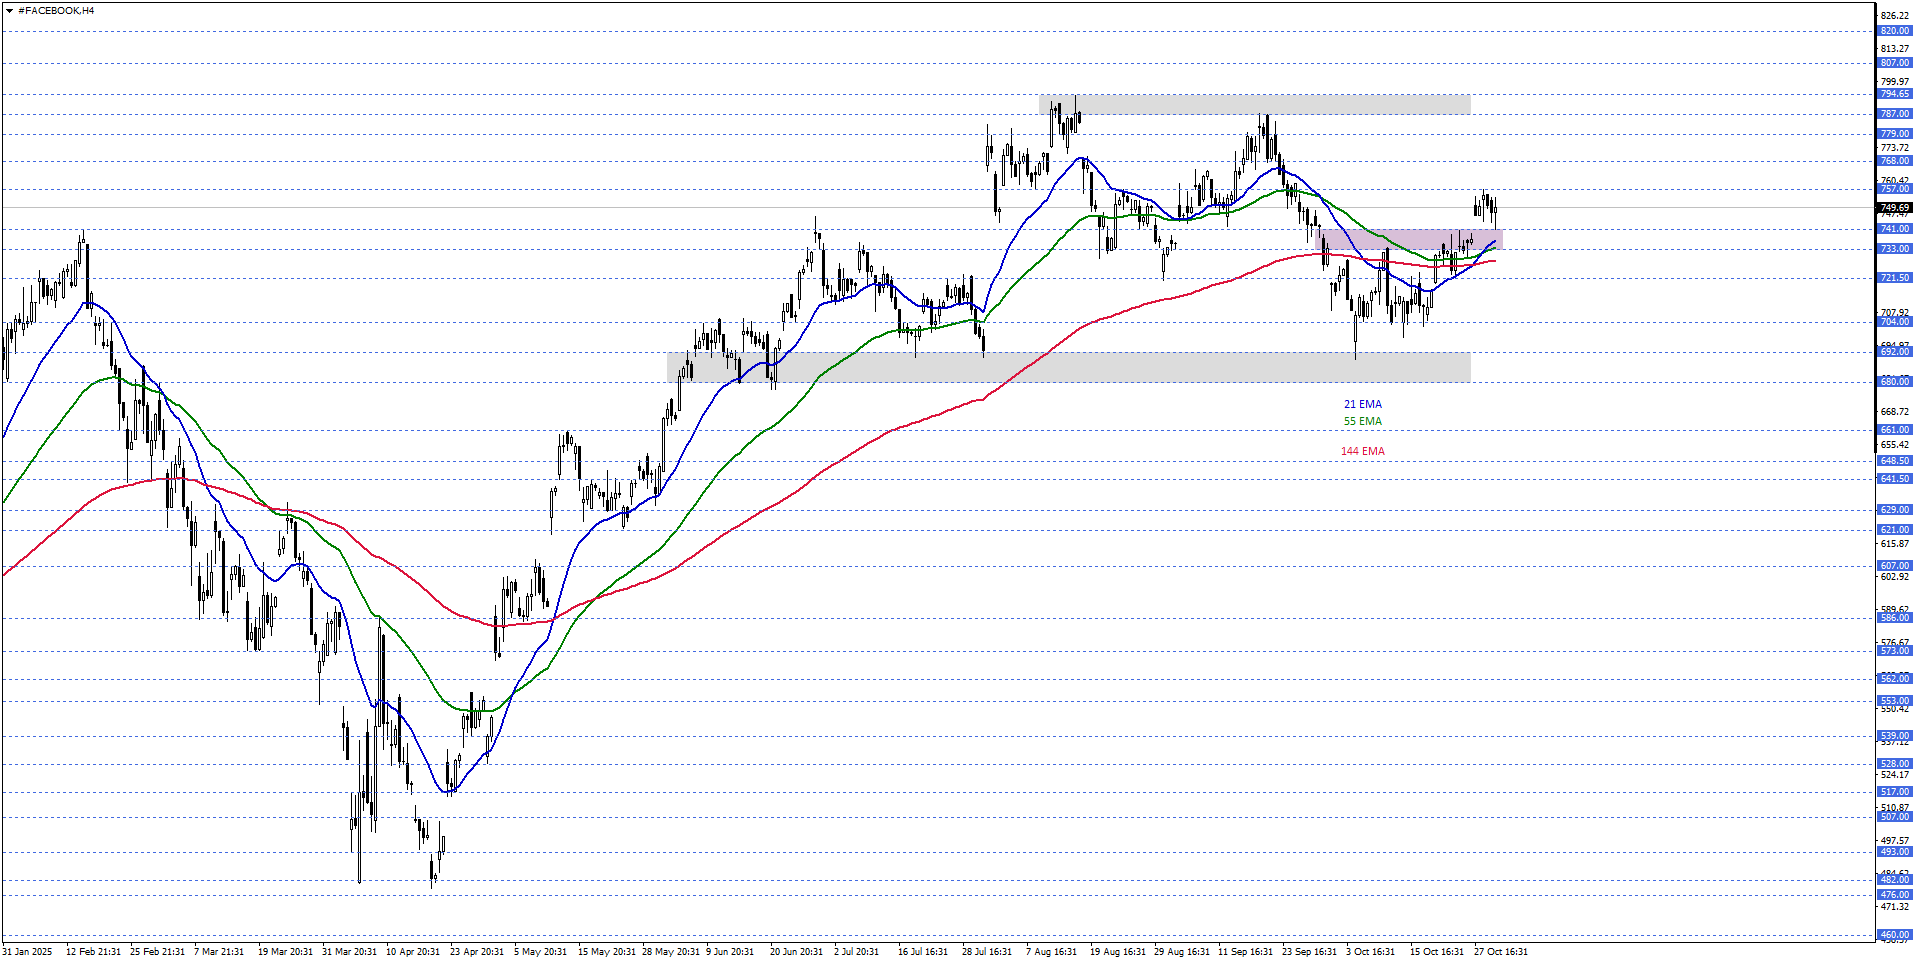
Task: Select the lower gray support rectangle
Action: (x=1068, y=367)
